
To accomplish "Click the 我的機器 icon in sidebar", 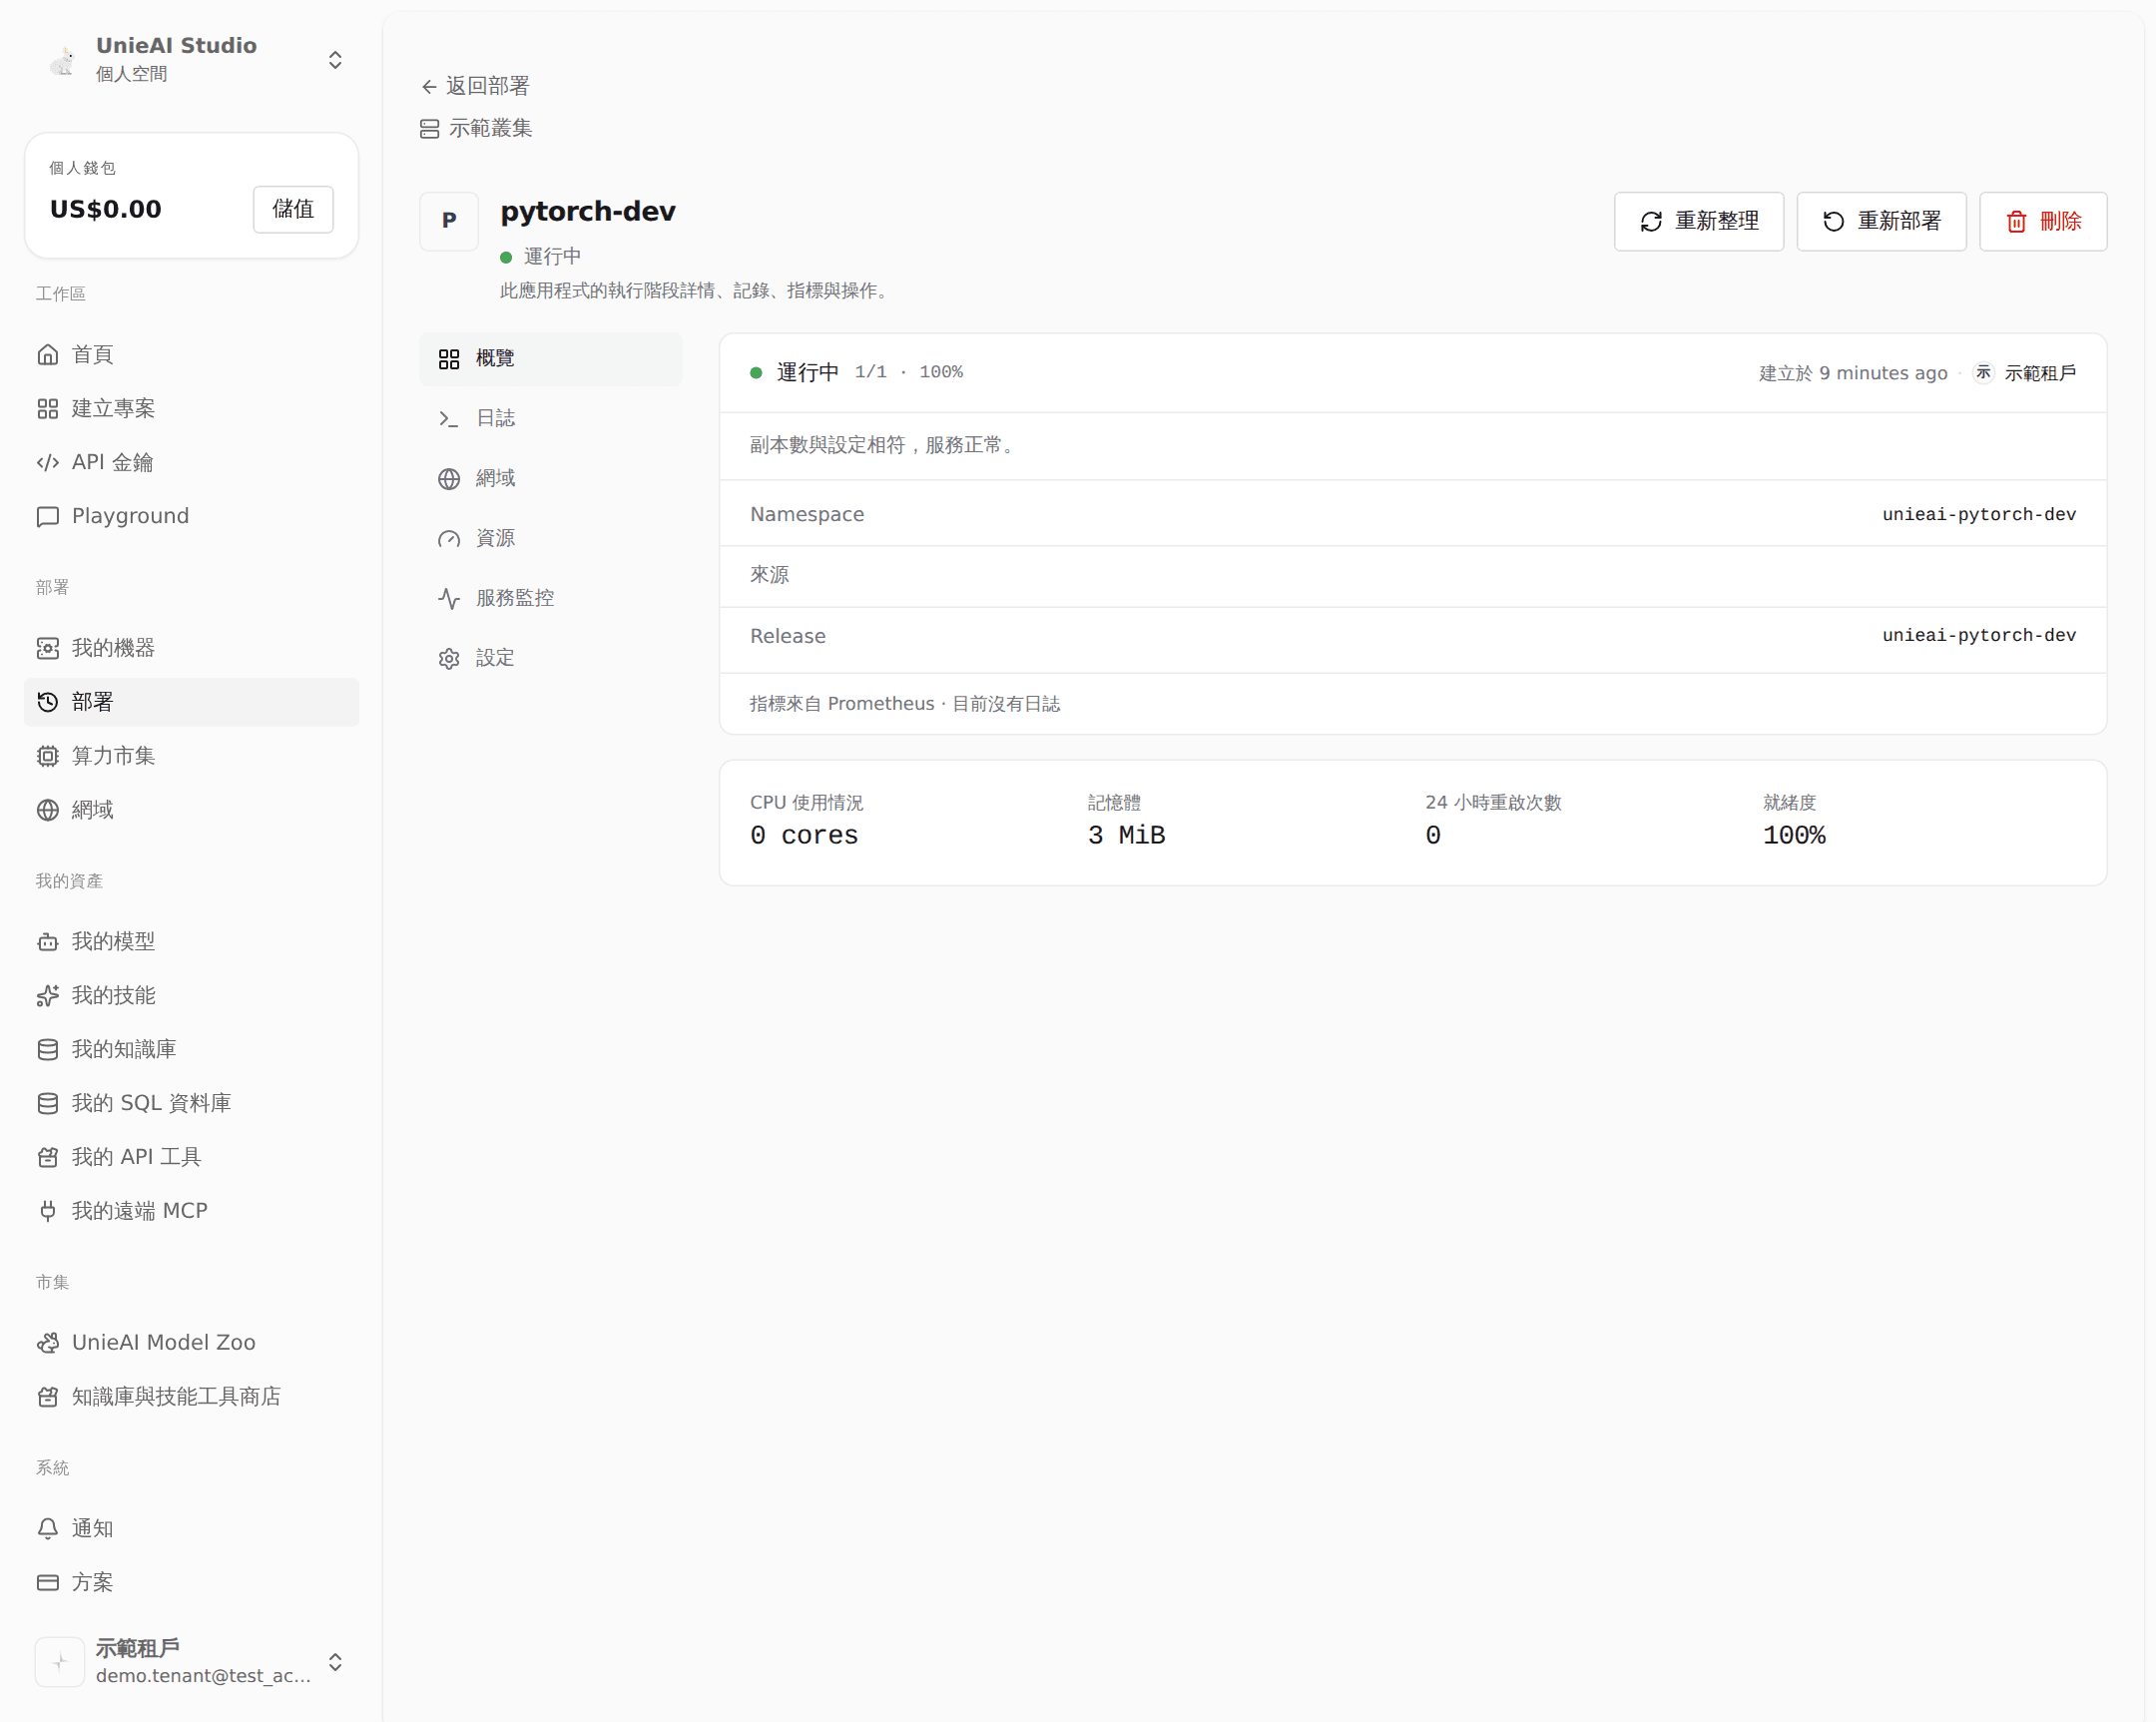I will (x=47, y=648).
